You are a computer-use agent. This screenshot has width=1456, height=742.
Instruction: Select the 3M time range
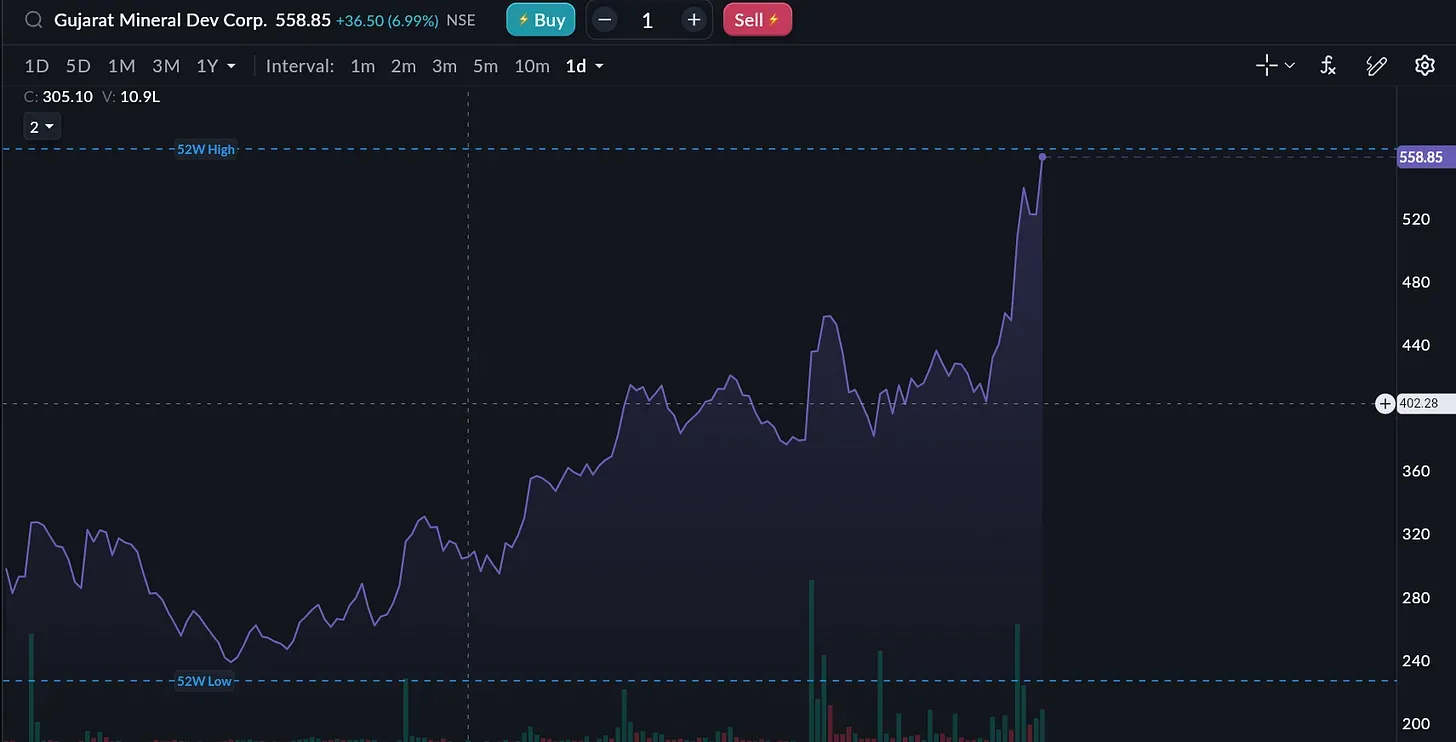[x=165, y=66]
